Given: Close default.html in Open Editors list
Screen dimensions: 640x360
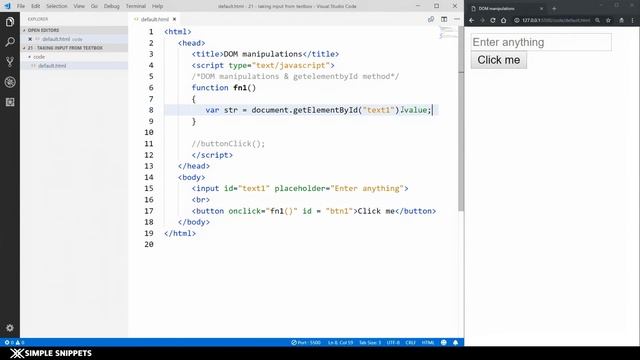Looking at the screenshot, I should (x=30, y=39).
